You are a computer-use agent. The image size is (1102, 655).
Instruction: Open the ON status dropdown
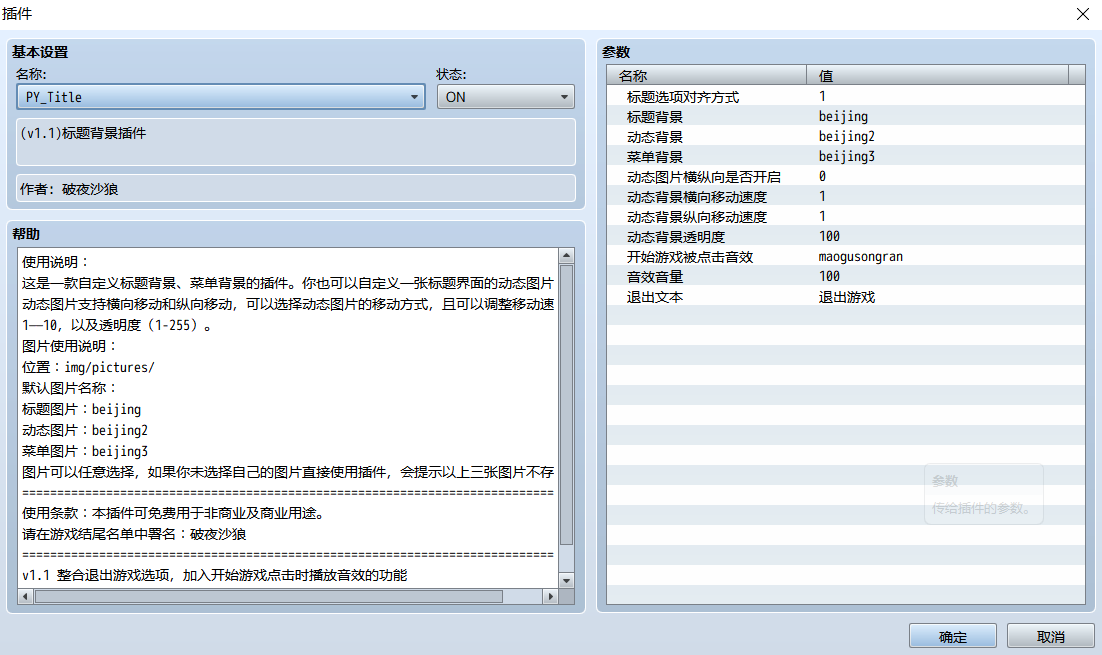coord(505,97)
